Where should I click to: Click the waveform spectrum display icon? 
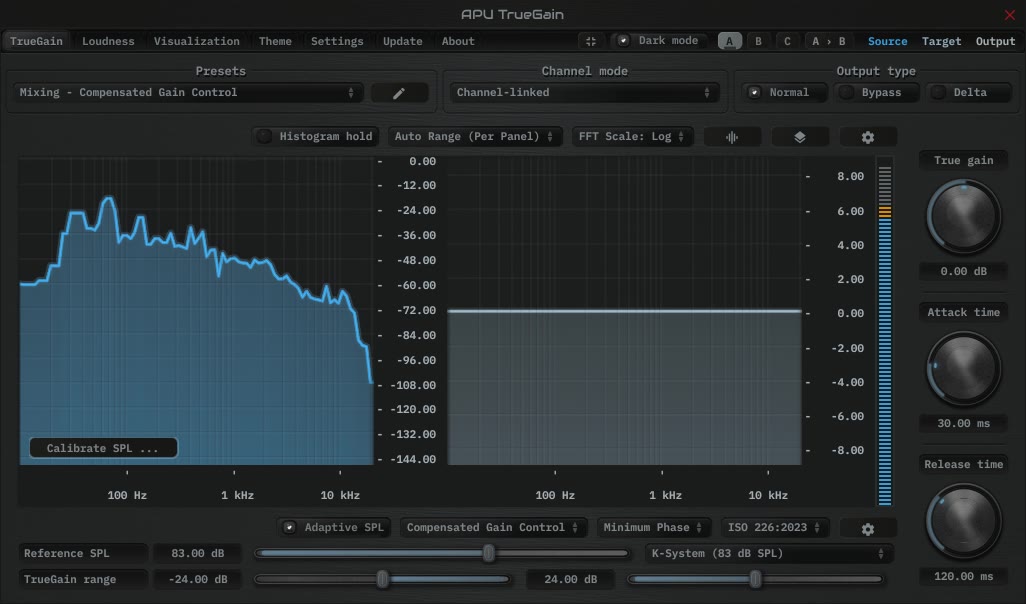[732, 137]
